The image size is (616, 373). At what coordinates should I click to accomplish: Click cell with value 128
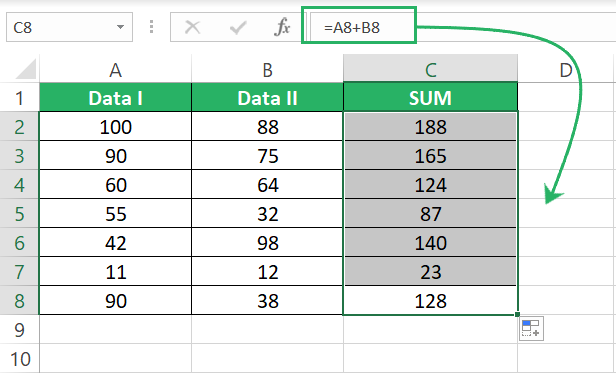[x=431, y=301]
